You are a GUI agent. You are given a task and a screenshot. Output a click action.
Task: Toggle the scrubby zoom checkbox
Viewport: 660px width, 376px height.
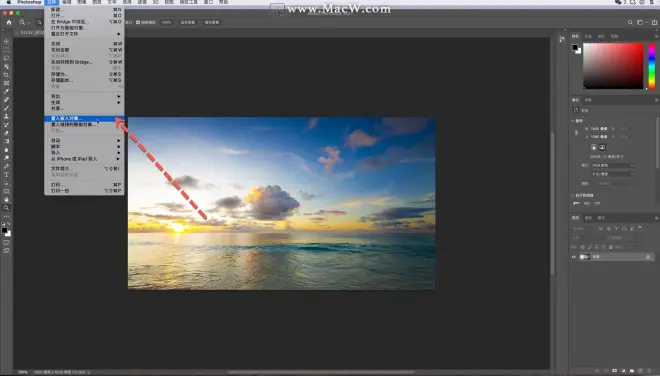click(138, 22)
